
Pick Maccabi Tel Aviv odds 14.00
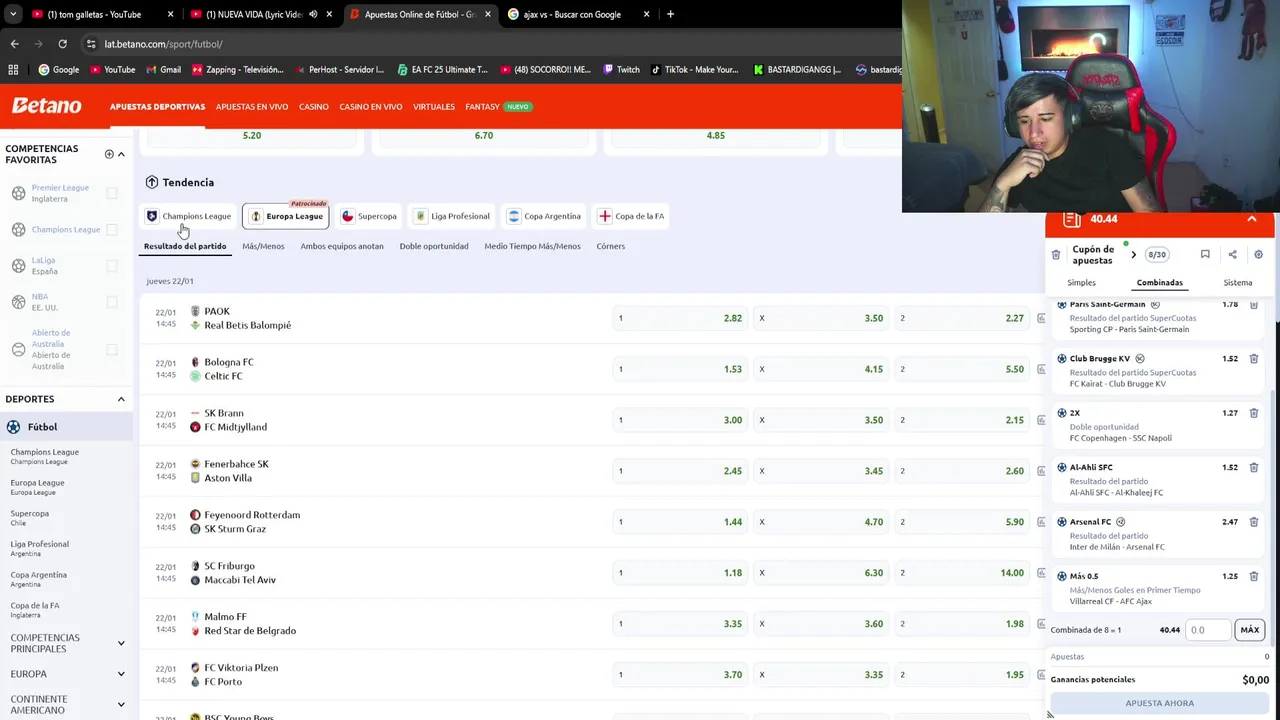point(962,573)
